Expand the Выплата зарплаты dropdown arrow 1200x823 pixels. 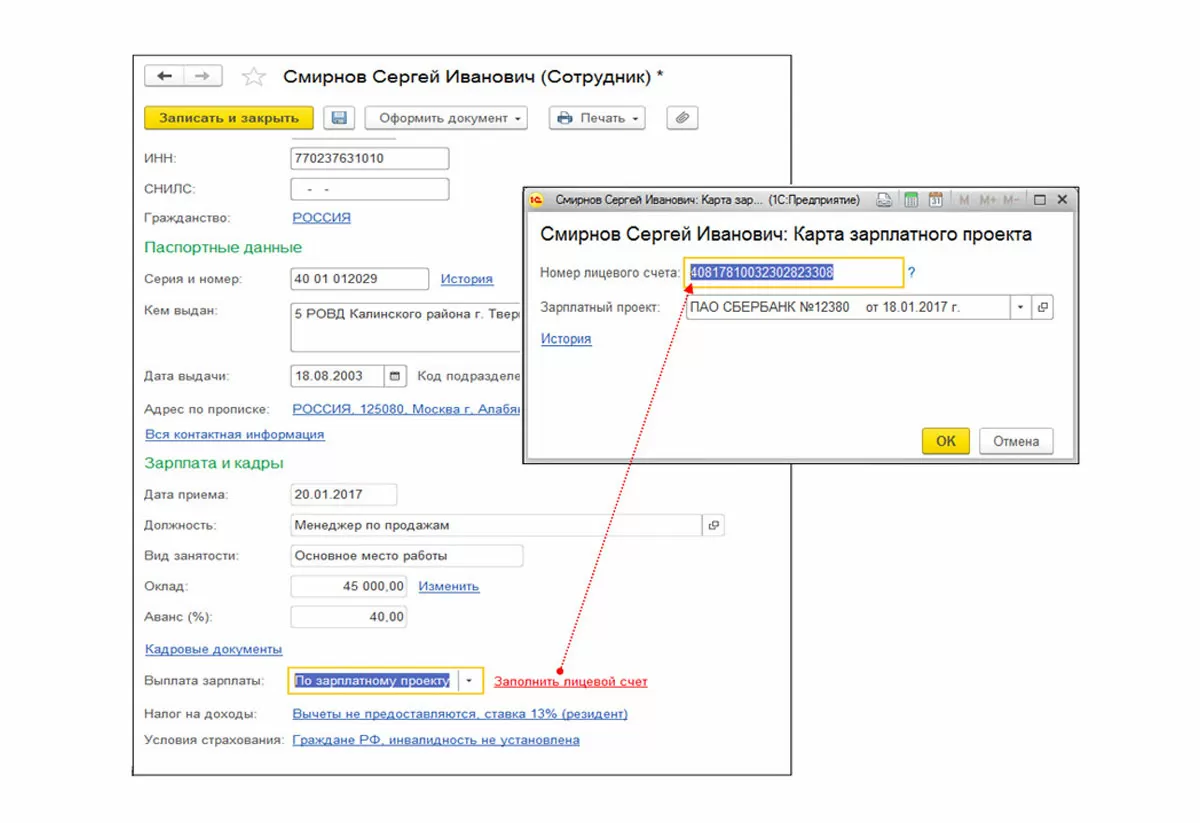[470, 681]
